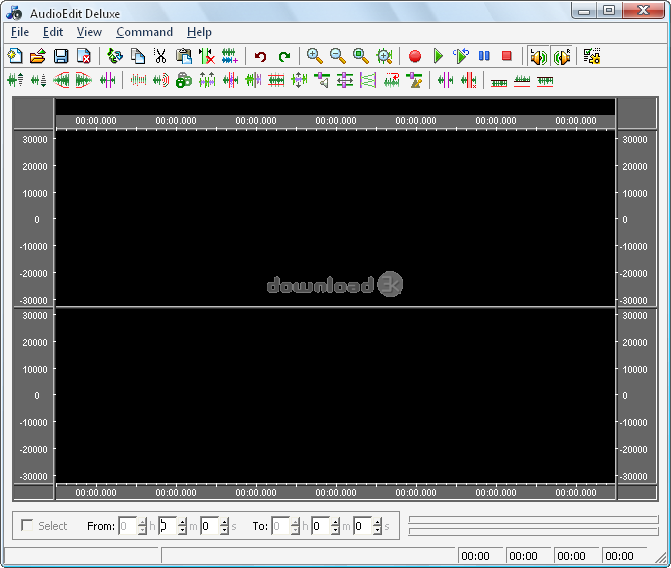Click third waveform-below-red-line view icon

click(x=545, y=81)
